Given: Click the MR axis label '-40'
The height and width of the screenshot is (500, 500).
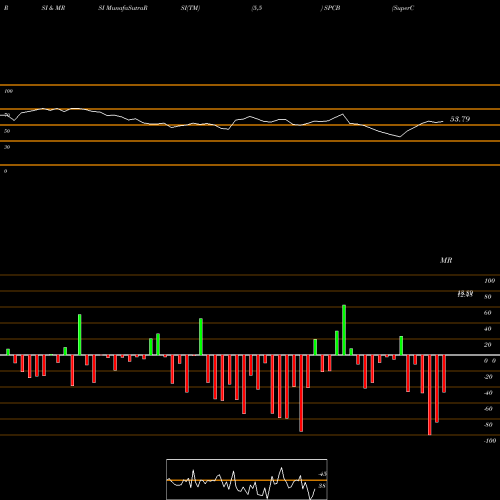Looking at the screenshot, I should (x=488, y=393).
